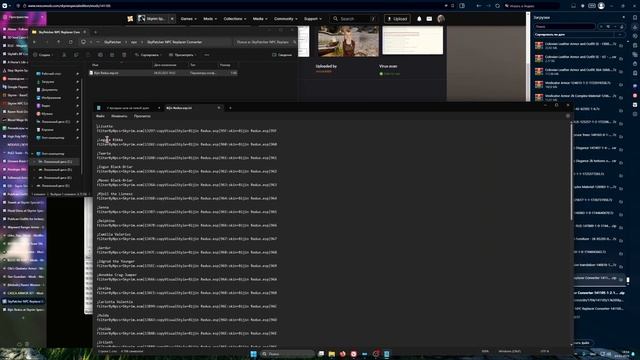Open the Collections dropdown on Nexus Mods
Viewport: 640px width, 360px height.
click(x=235, y=19)
